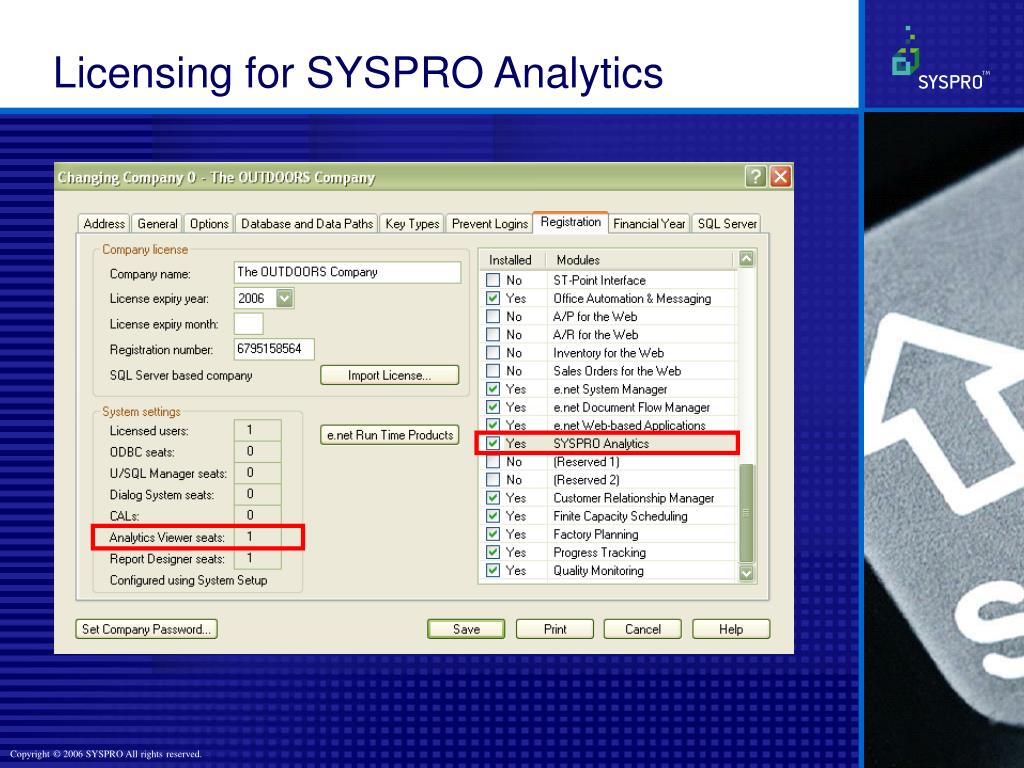Click the Dialog System seats field
This screenshot has height=768, width=1024.
[257, 494]
